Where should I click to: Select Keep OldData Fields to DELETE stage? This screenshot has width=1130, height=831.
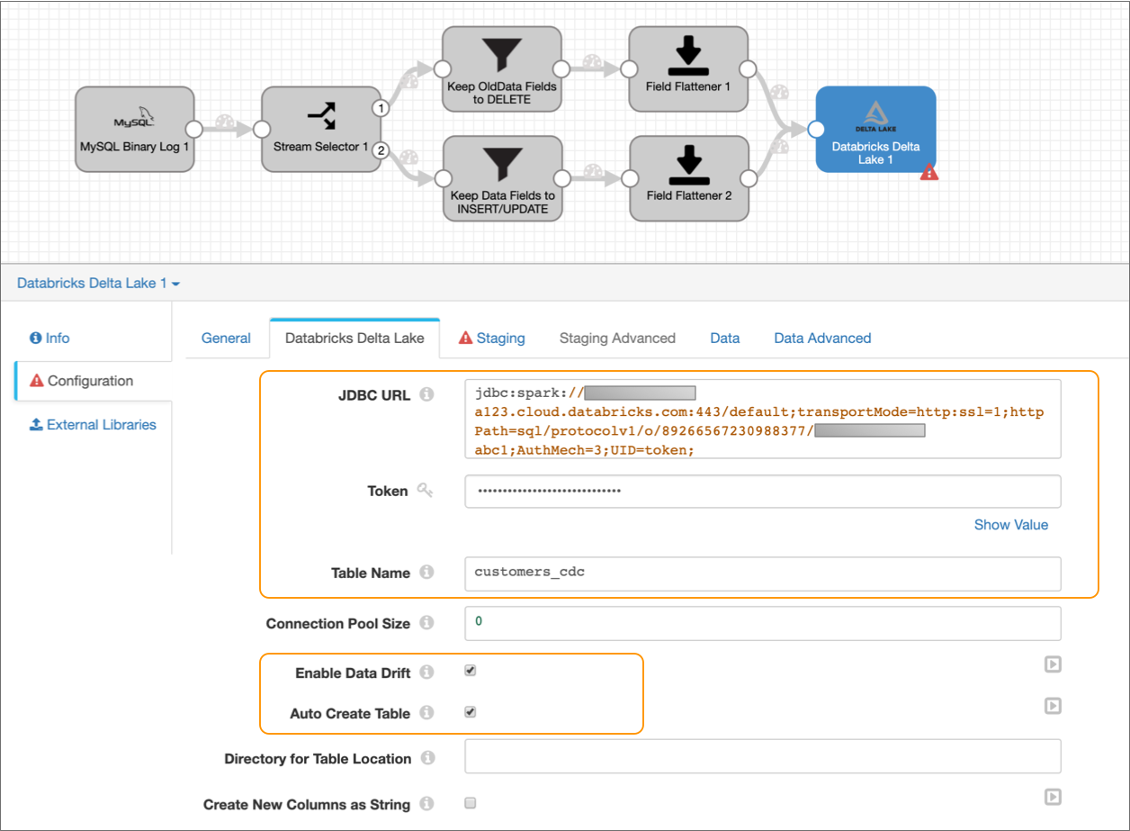[x=502, y=65]
